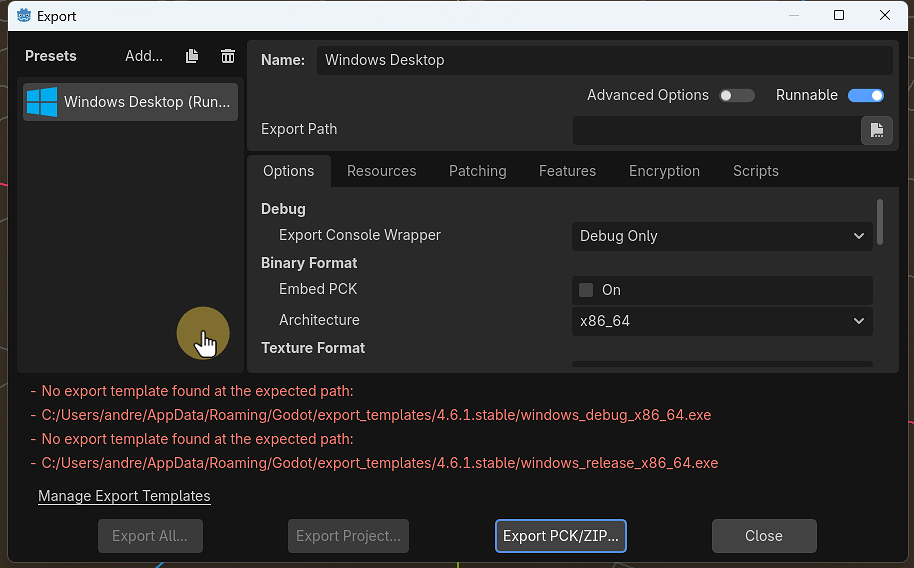Click the Windows logo preset icon
Image resolution: width=914 pixels, height=568 pixels.
point(42,102)
